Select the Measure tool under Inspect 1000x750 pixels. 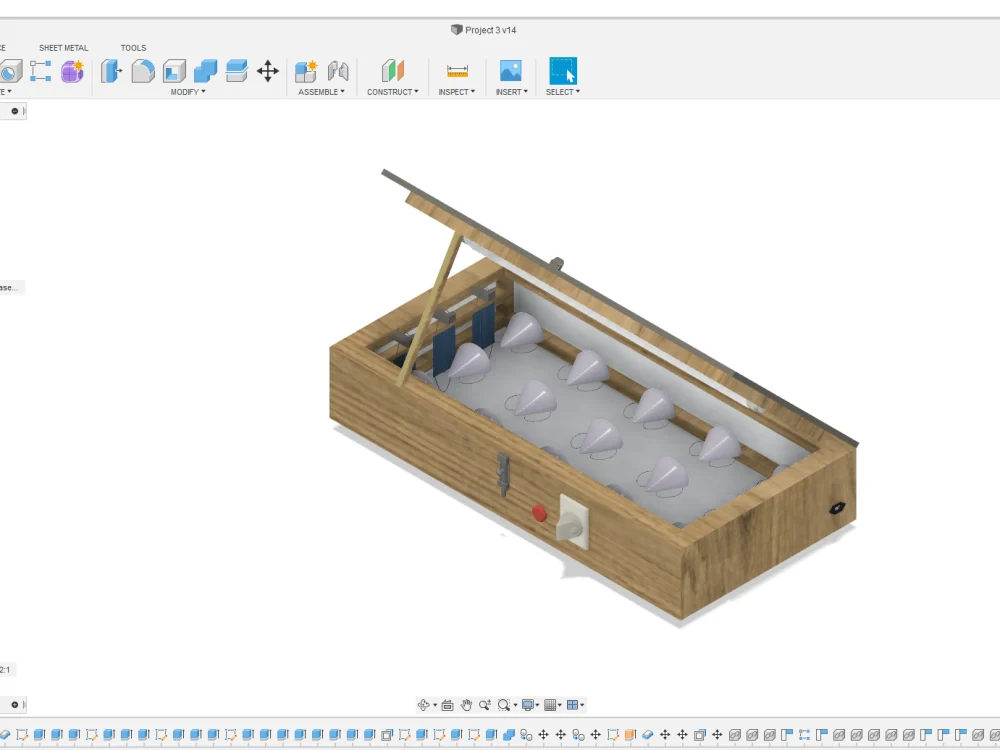pos(456,72)
